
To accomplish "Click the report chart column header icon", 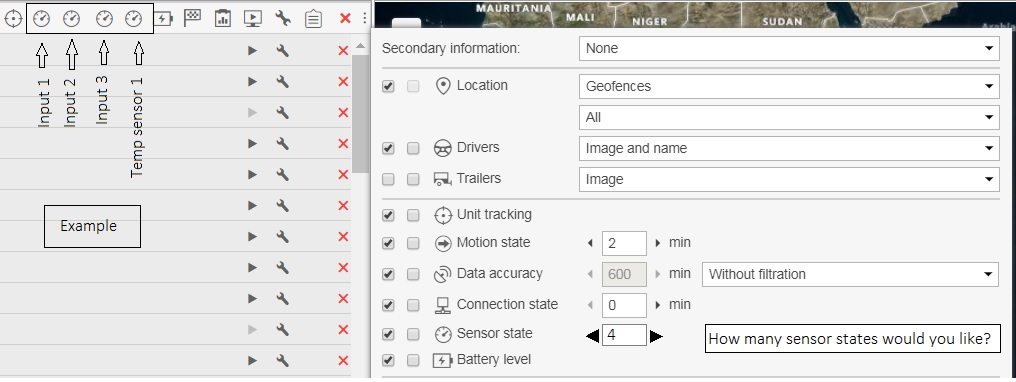I will (222, 19).
